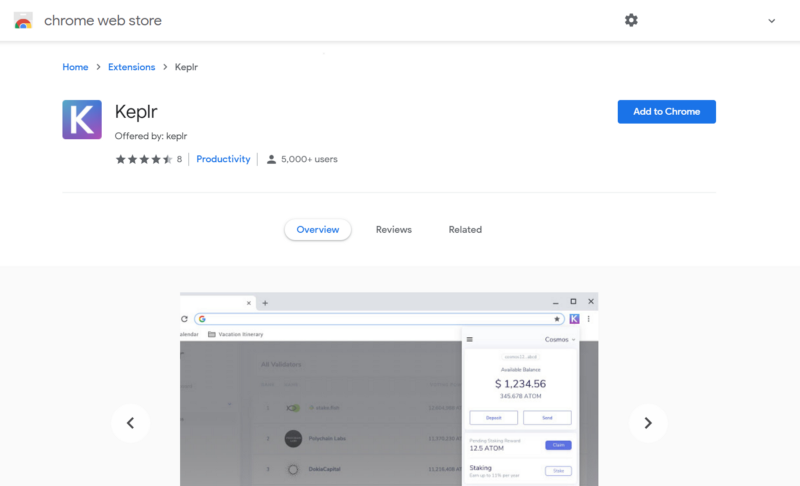Click the breadcrumb 'Keplr' text
Viewport: 800px width, 486px height.
pos(186,67)
